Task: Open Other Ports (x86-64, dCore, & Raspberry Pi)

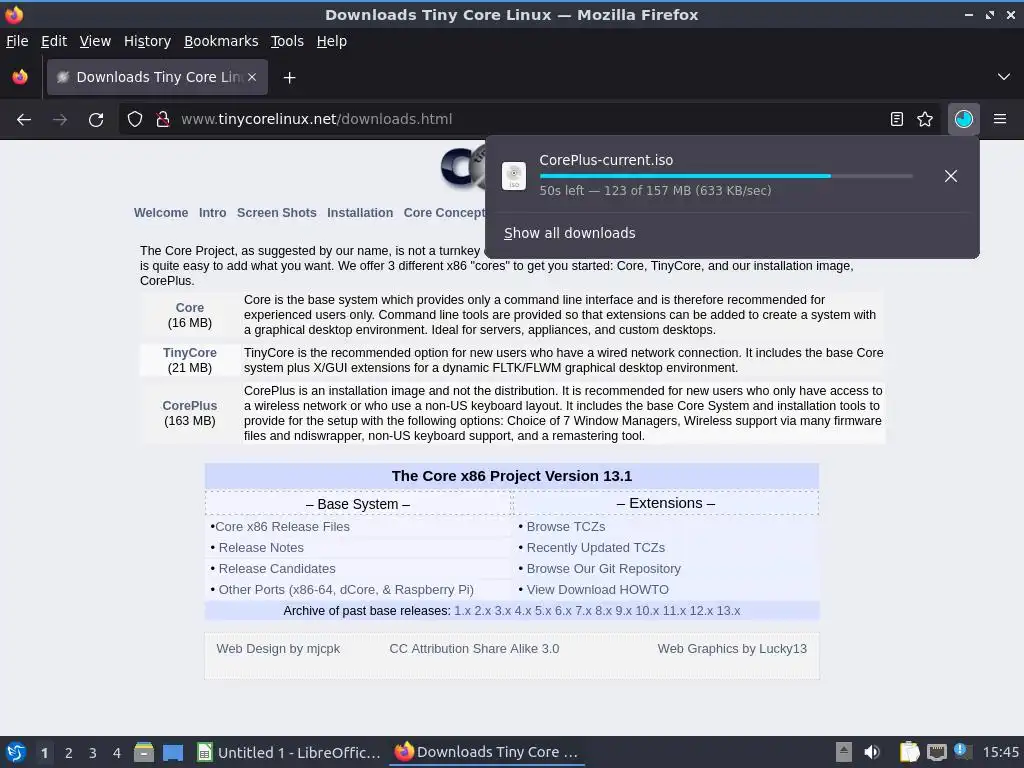Action: [346, 590]
